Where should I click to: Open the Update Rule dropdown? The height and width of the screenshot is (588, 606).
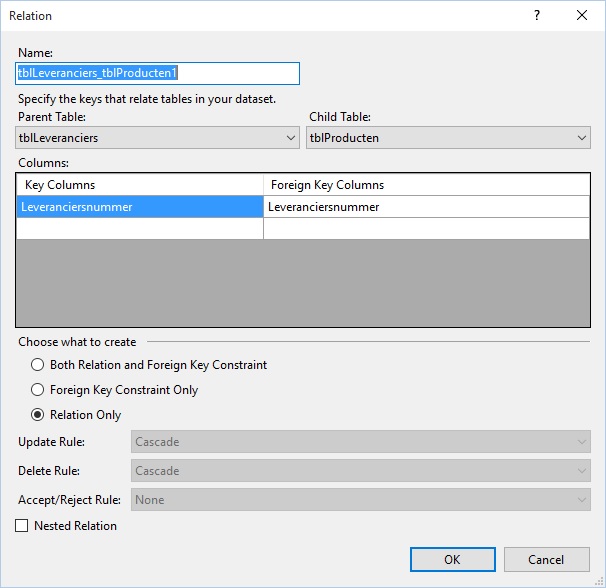361,441
